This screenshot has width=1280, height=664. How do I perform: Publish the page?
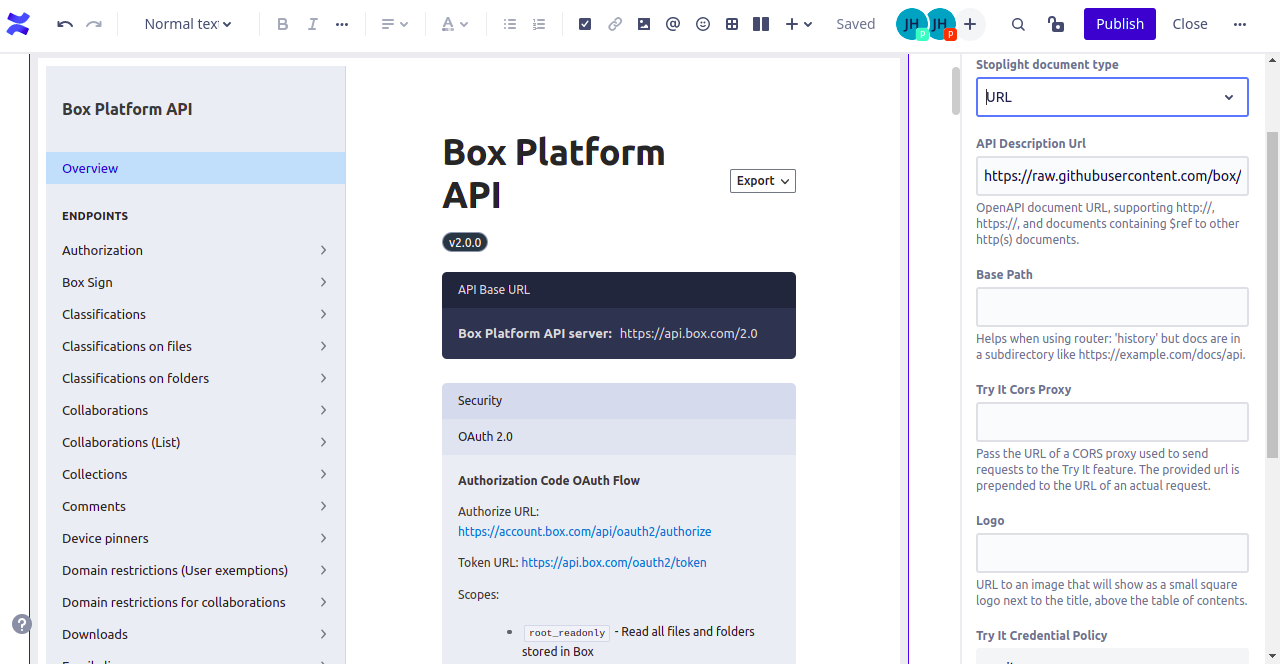1120,24
